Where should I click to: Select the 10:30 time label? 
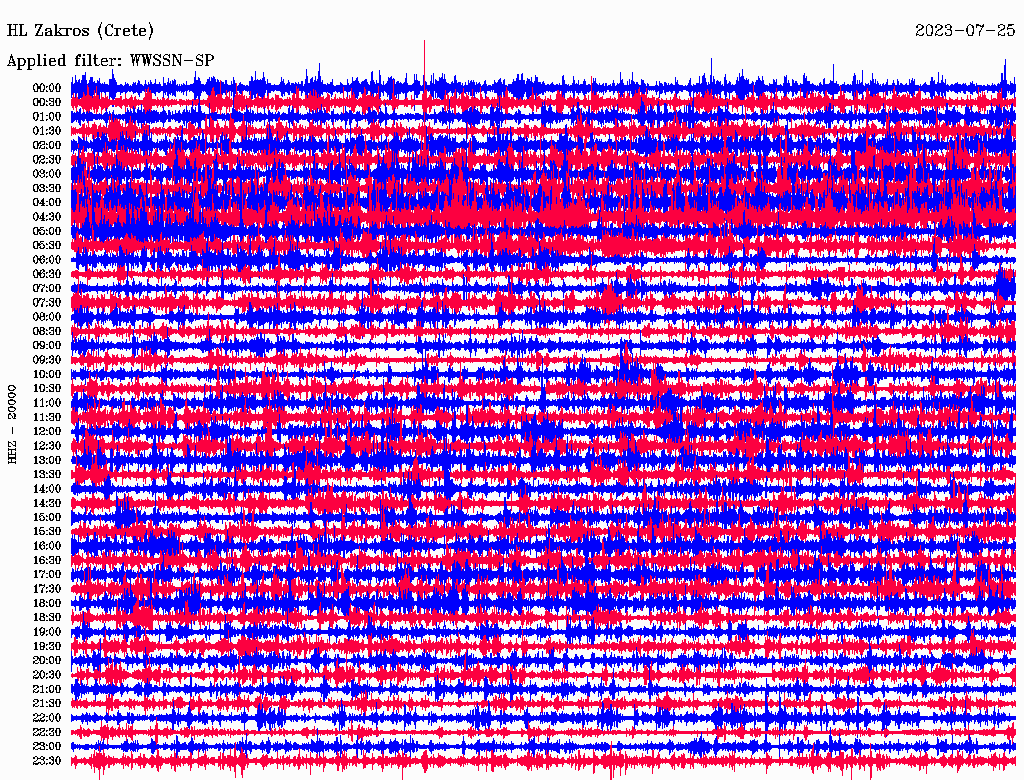pos(47,389)
